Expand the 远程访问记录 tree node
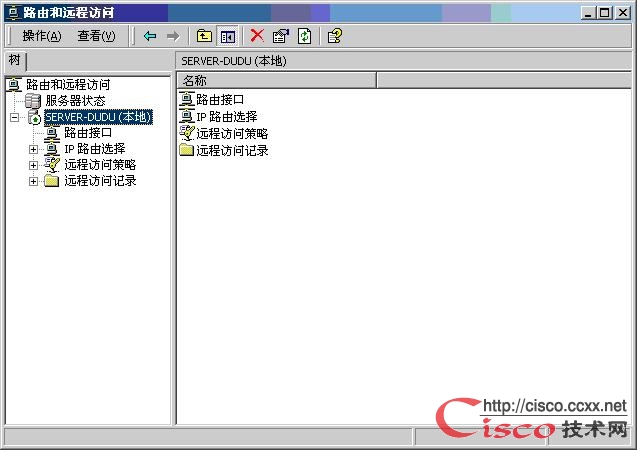Screen dimensions: 637x450 (33, 181)
